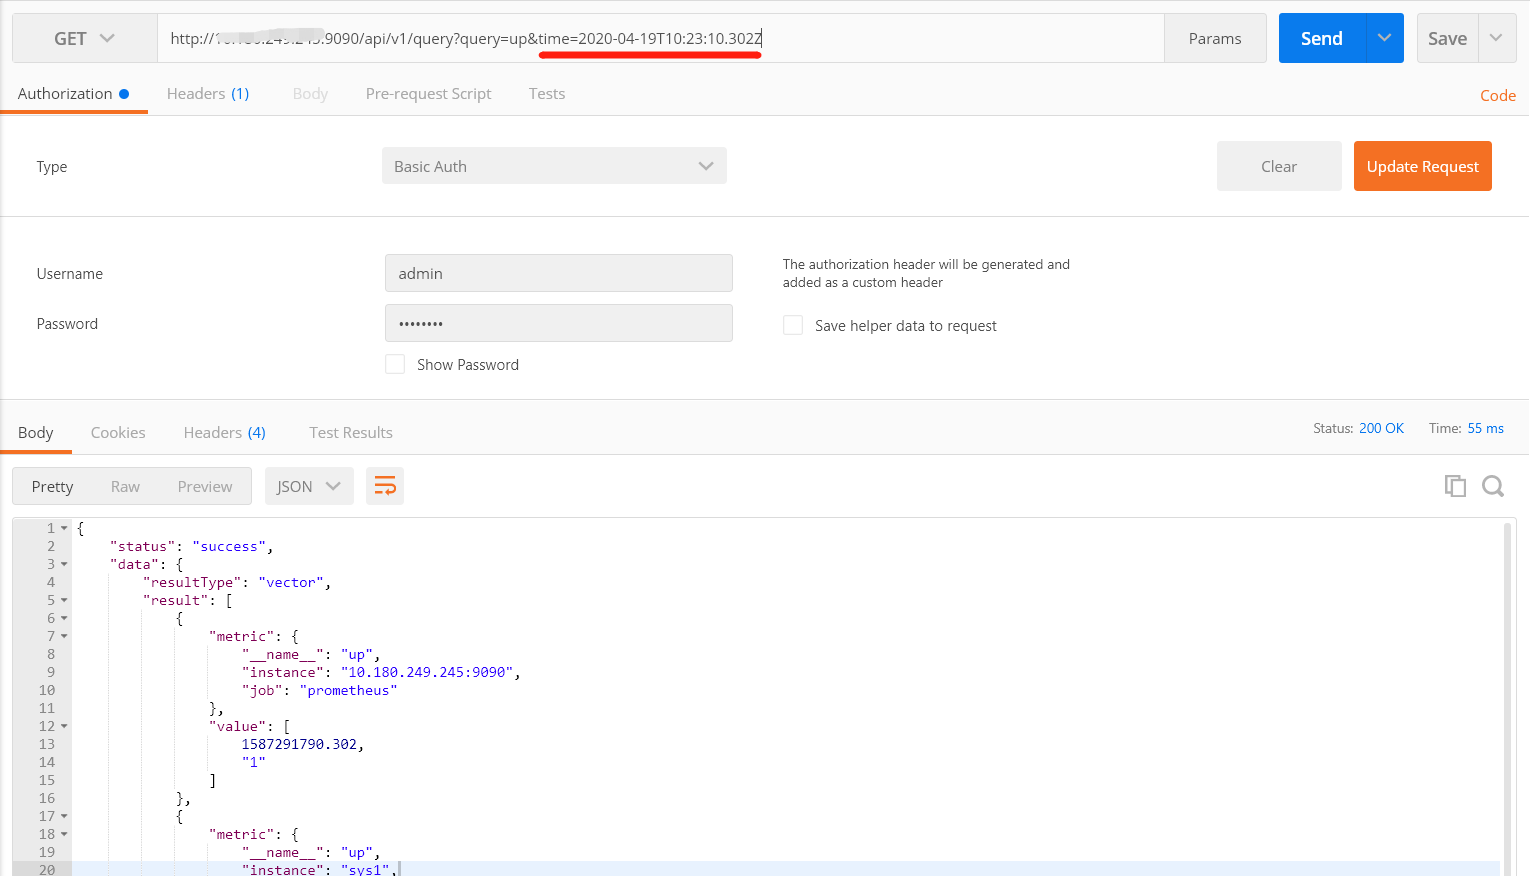
Task: Check Save helper data to request
Action: click(792, 325)
